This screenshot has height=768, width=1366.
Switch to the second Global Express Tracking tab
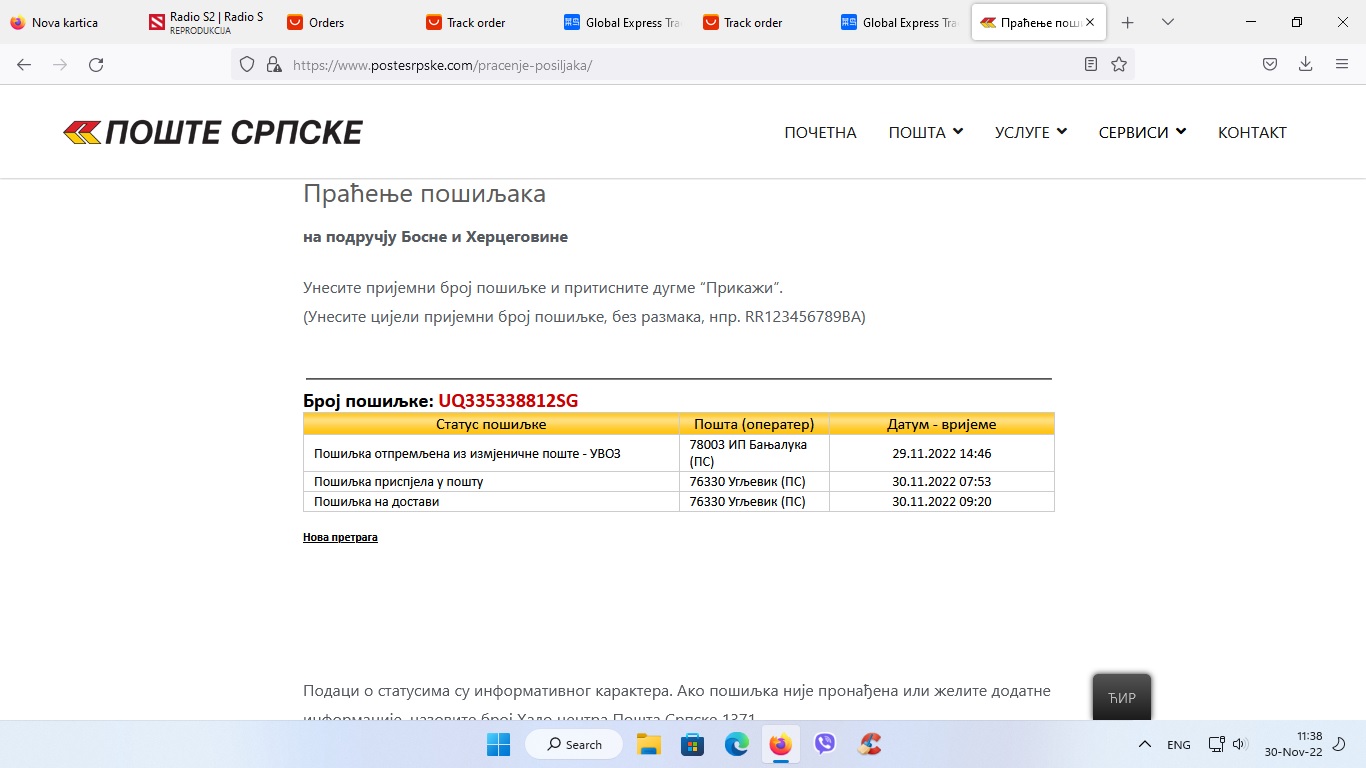[x=898, y=22]
